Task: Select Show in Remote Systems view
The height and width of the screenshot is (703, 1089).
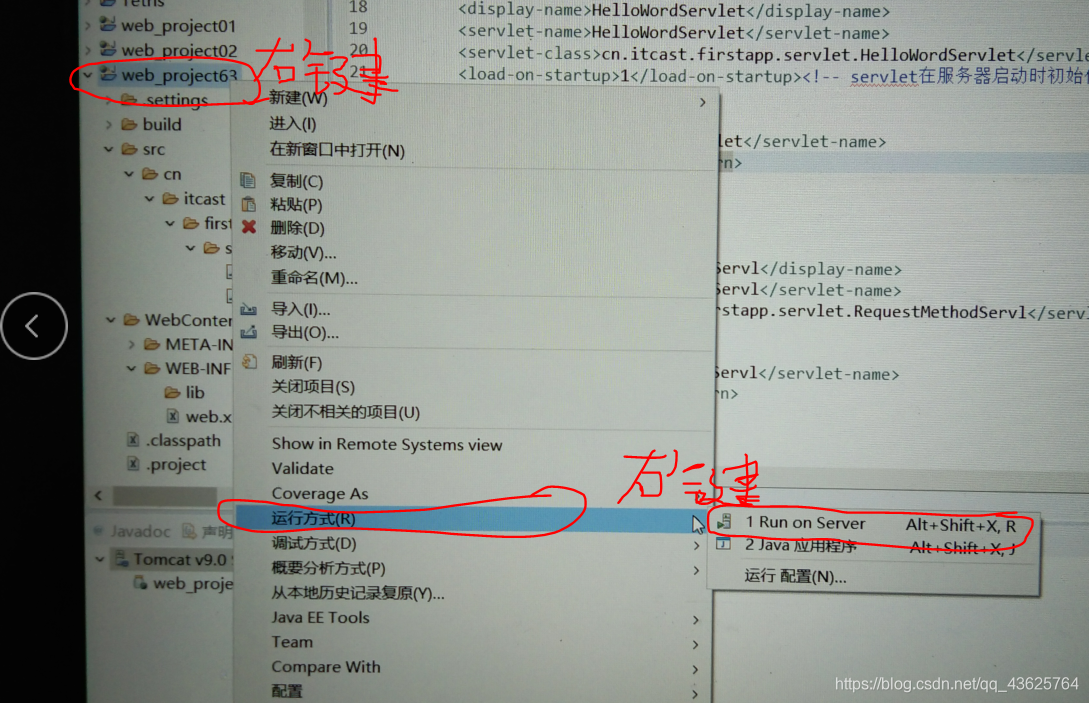Action: click(x=476, y=444)
